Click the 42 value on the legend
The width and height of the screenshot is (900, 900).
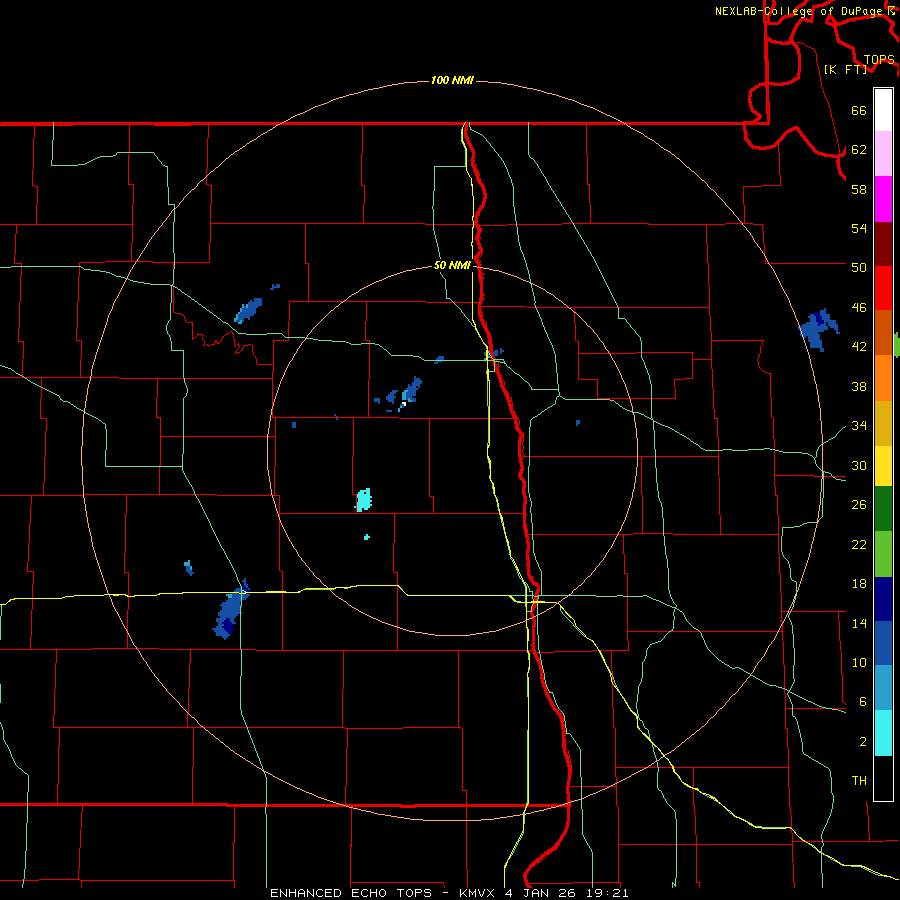point(859,347)
